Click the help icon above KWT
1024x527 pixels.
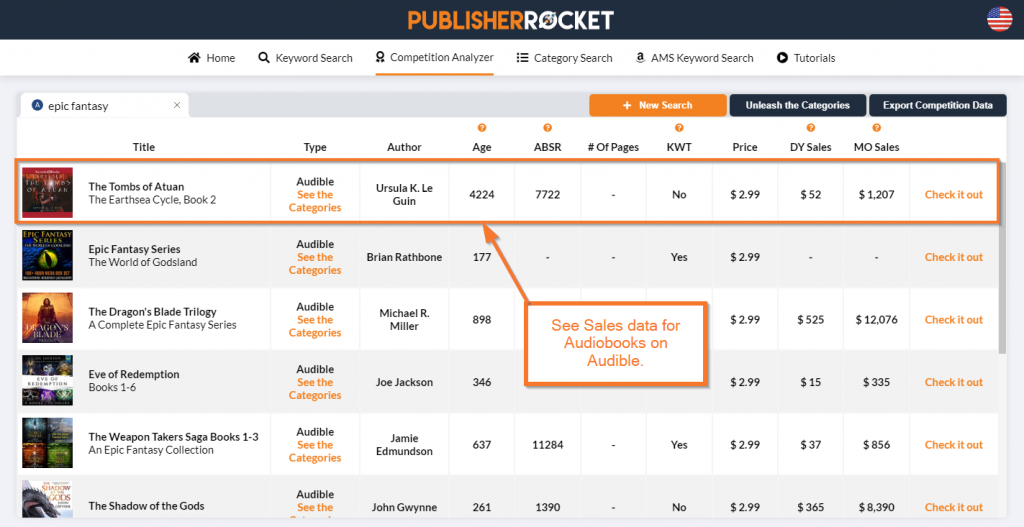[x=679, y=128]
